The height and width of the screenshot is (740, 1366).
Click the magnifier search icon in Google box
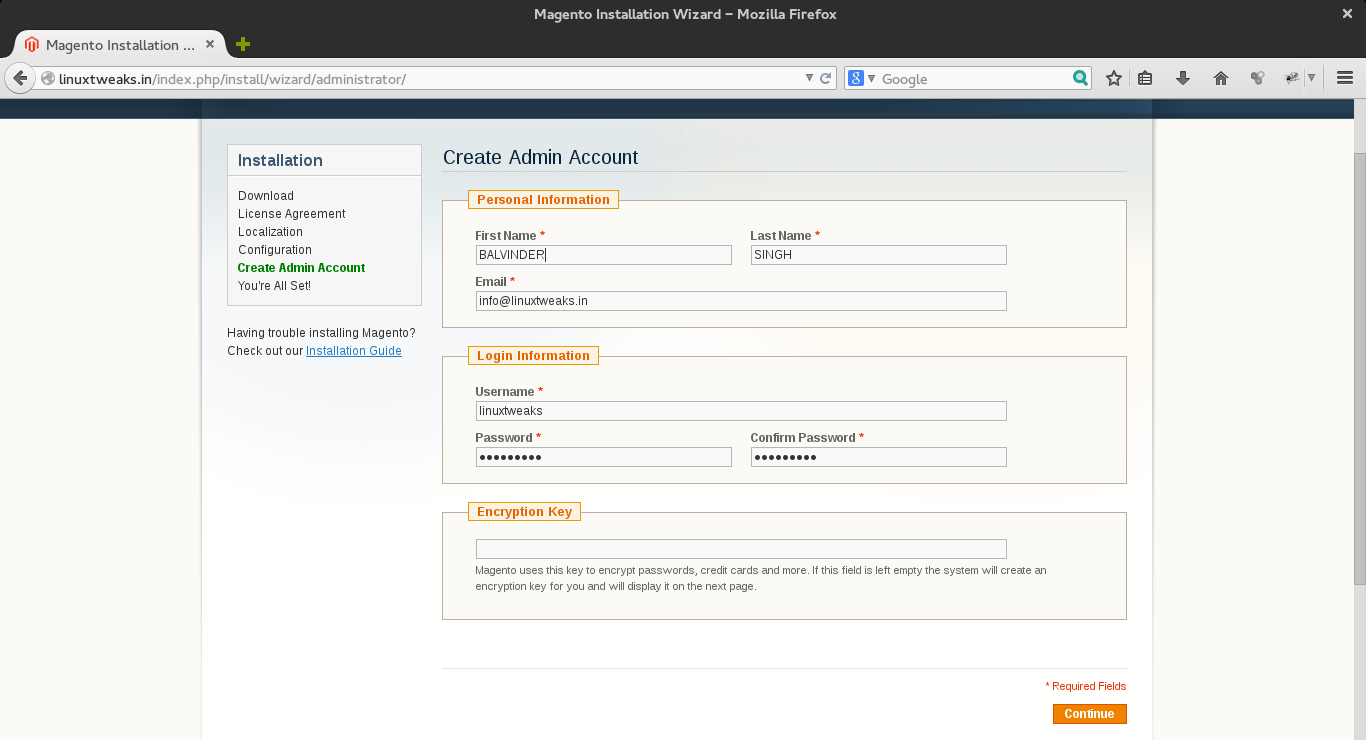[1080, 78]
